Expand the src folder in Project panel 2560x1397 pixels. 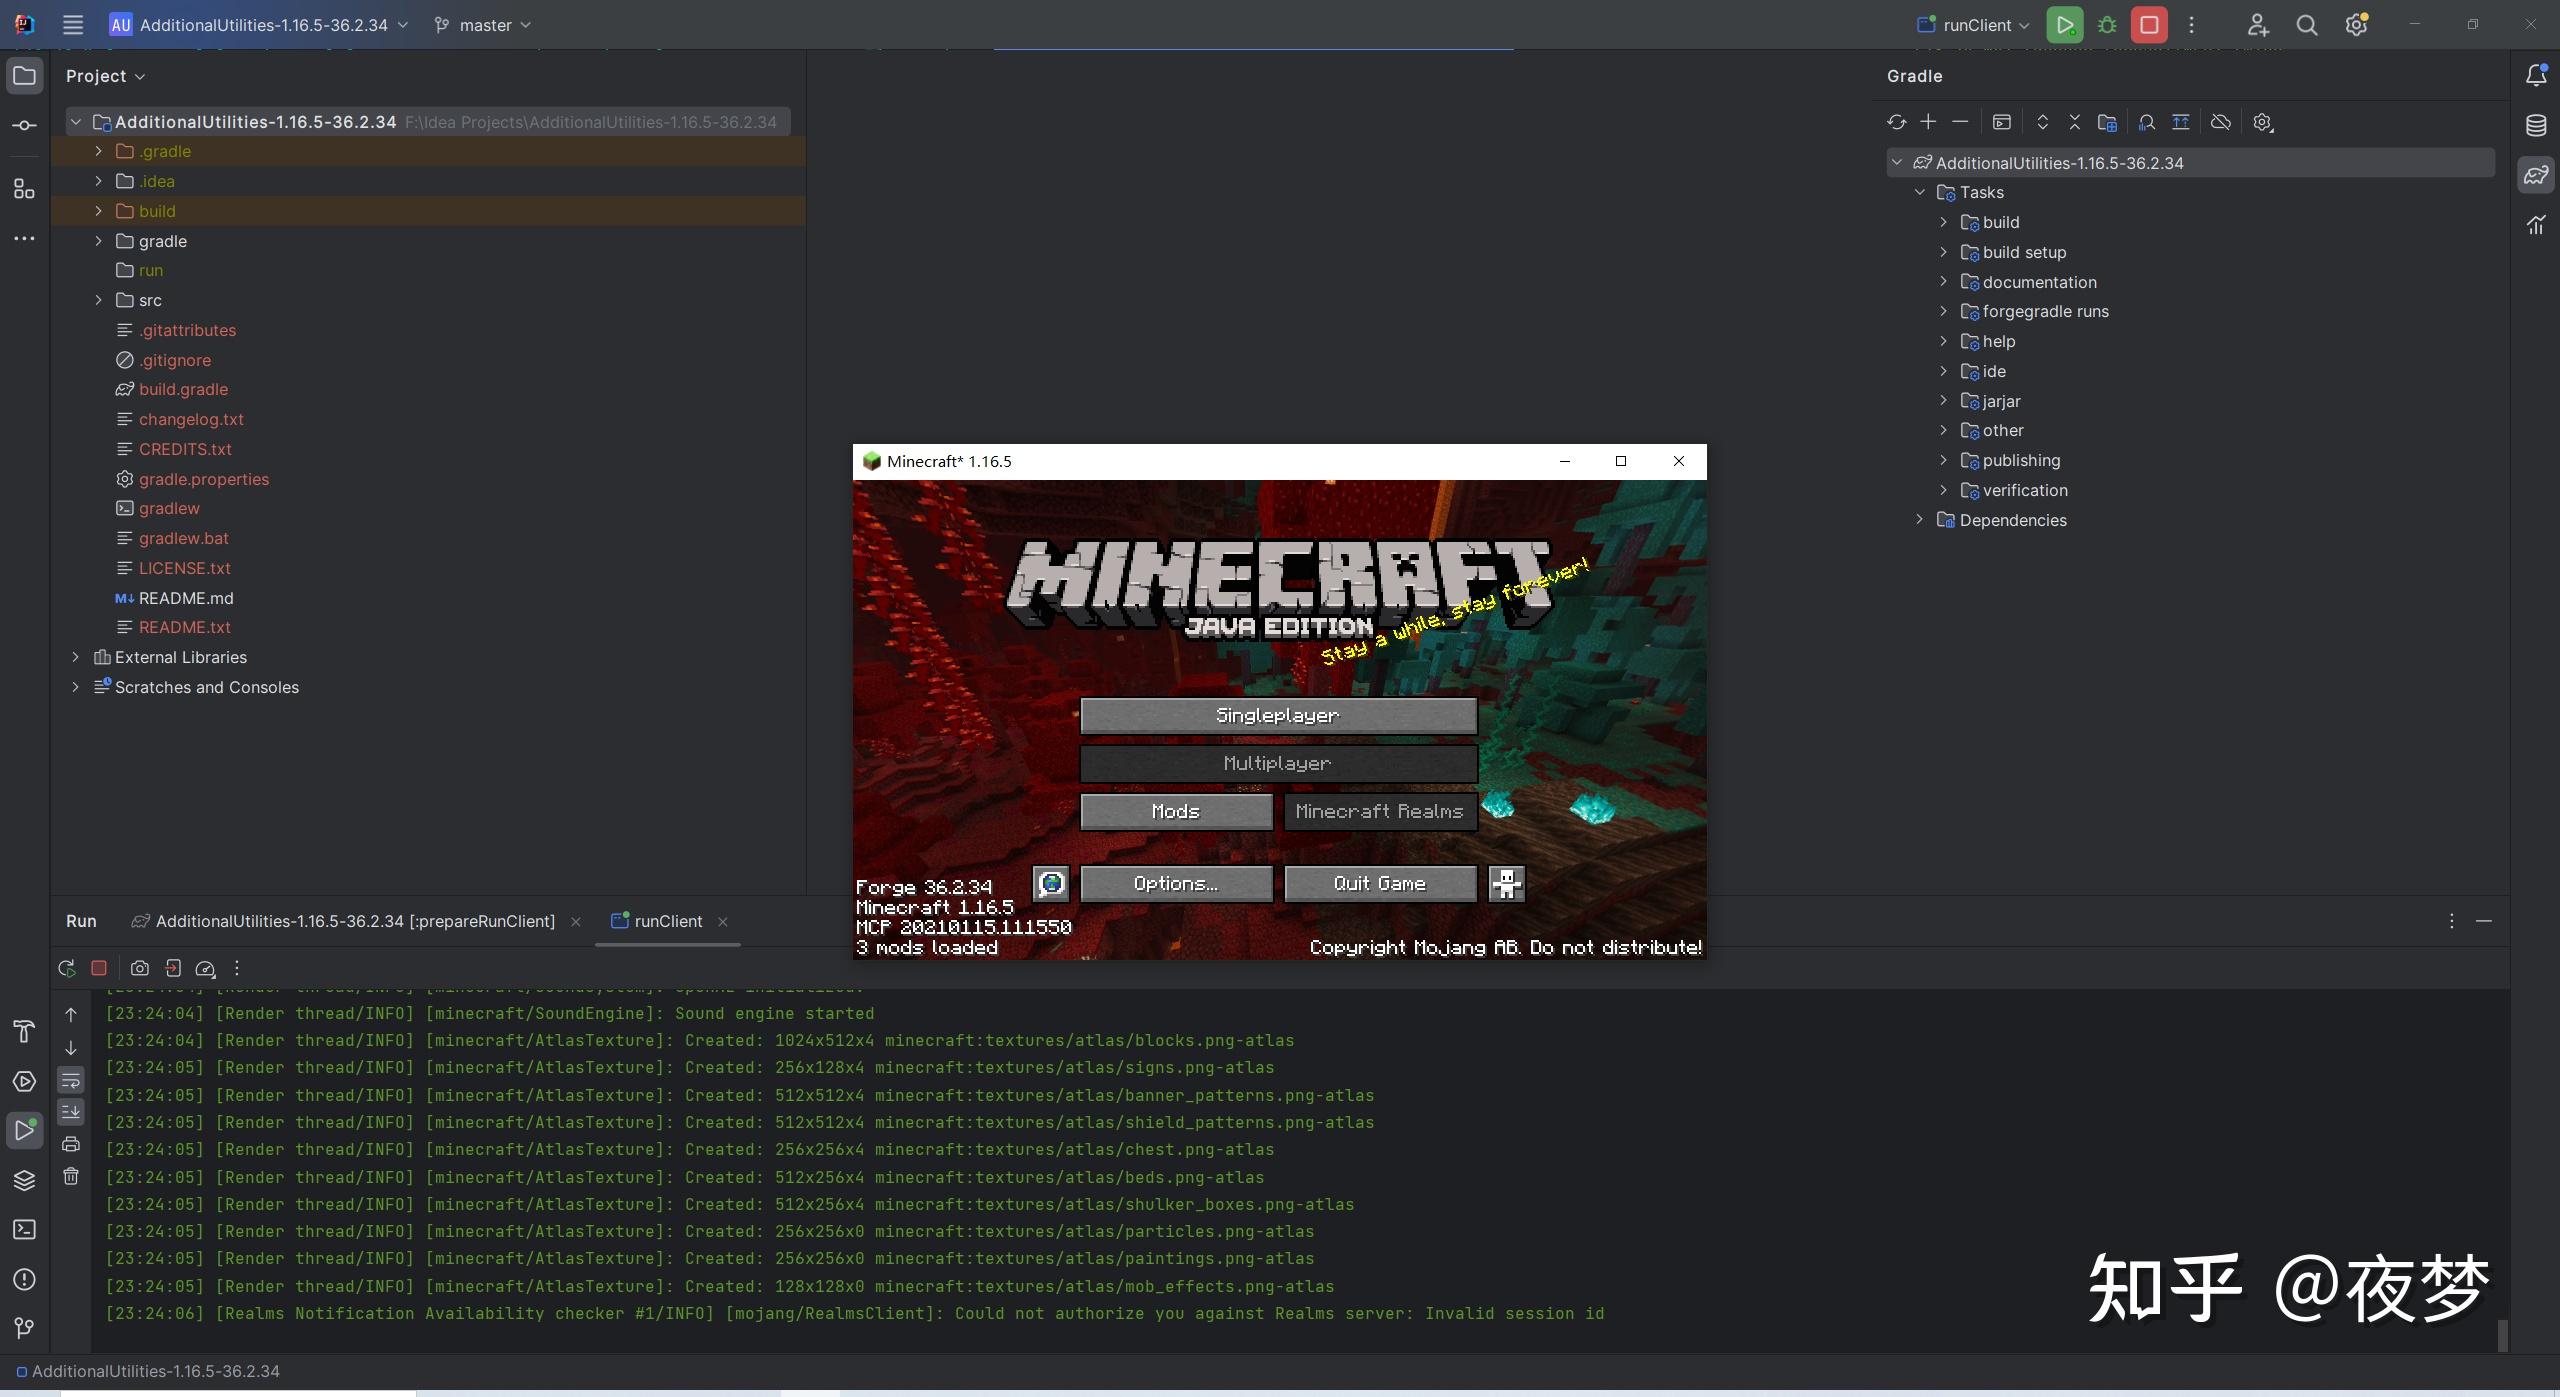coord(98,300)
